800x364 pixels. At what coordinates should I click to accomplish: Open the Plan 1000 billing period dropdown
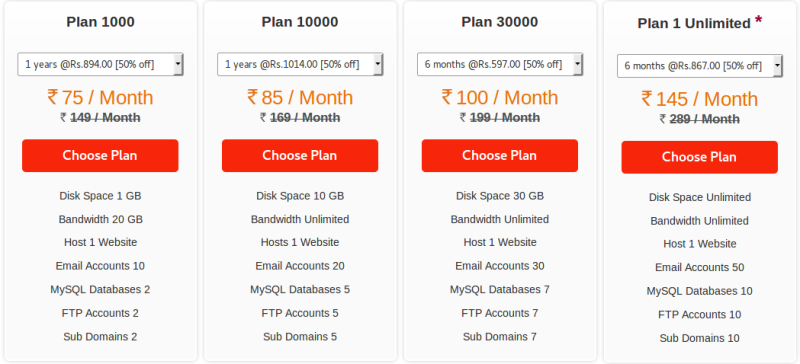click(x=101, y=64)
